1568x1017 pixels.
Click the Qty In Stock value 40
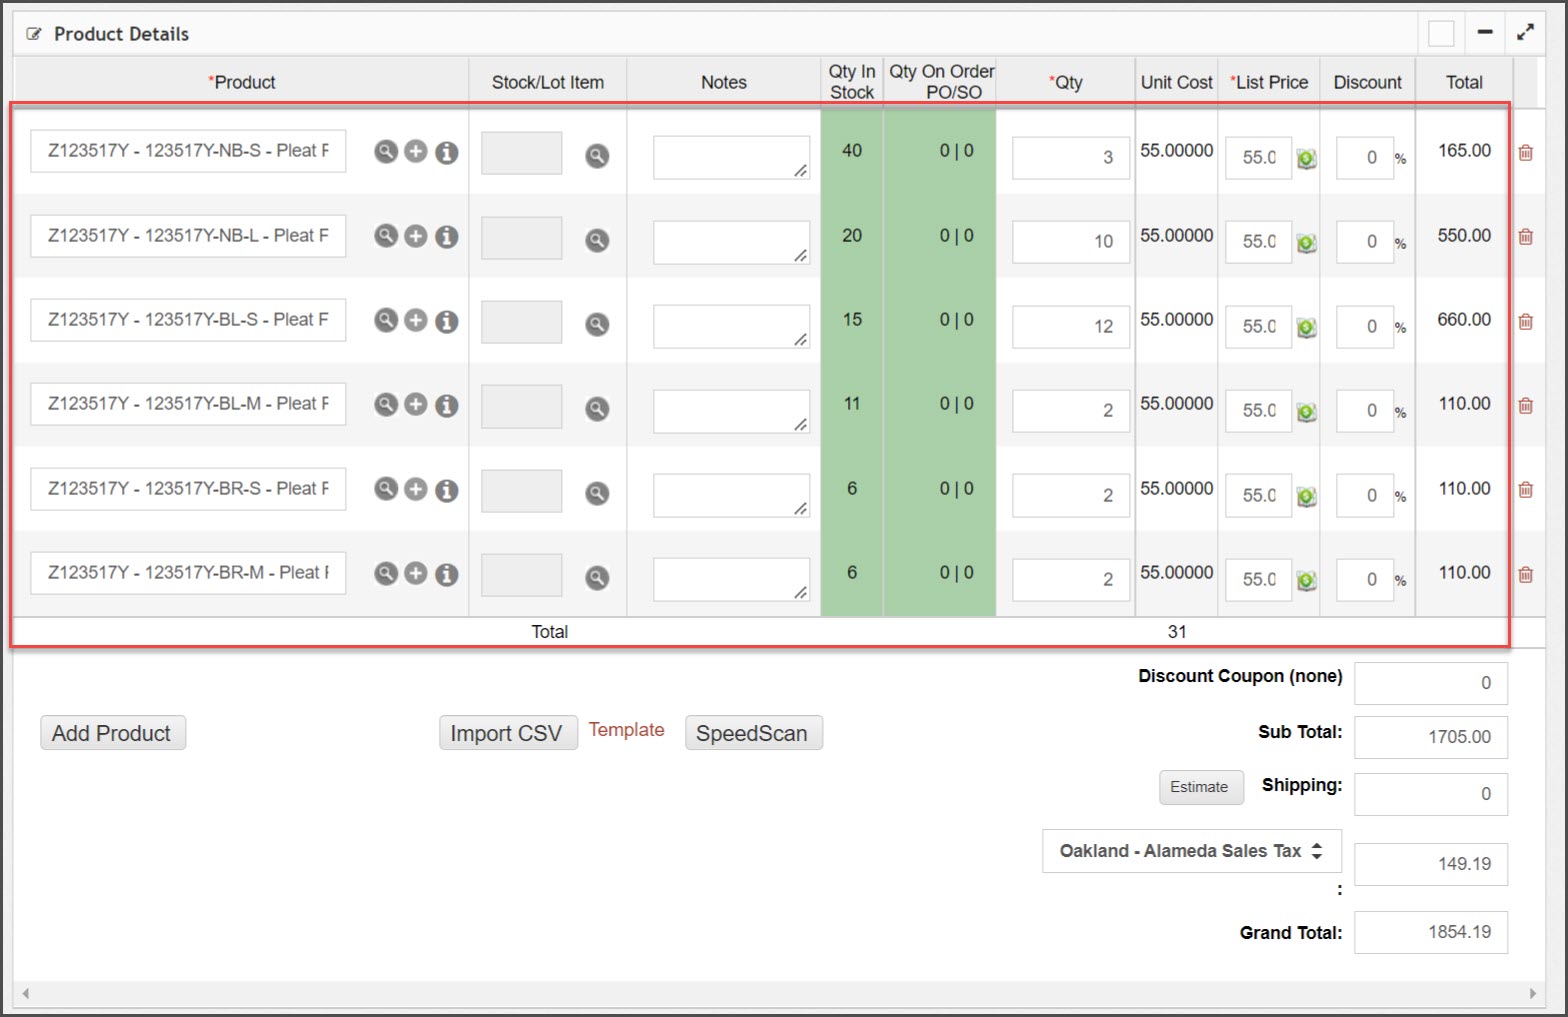pos(852,151)
